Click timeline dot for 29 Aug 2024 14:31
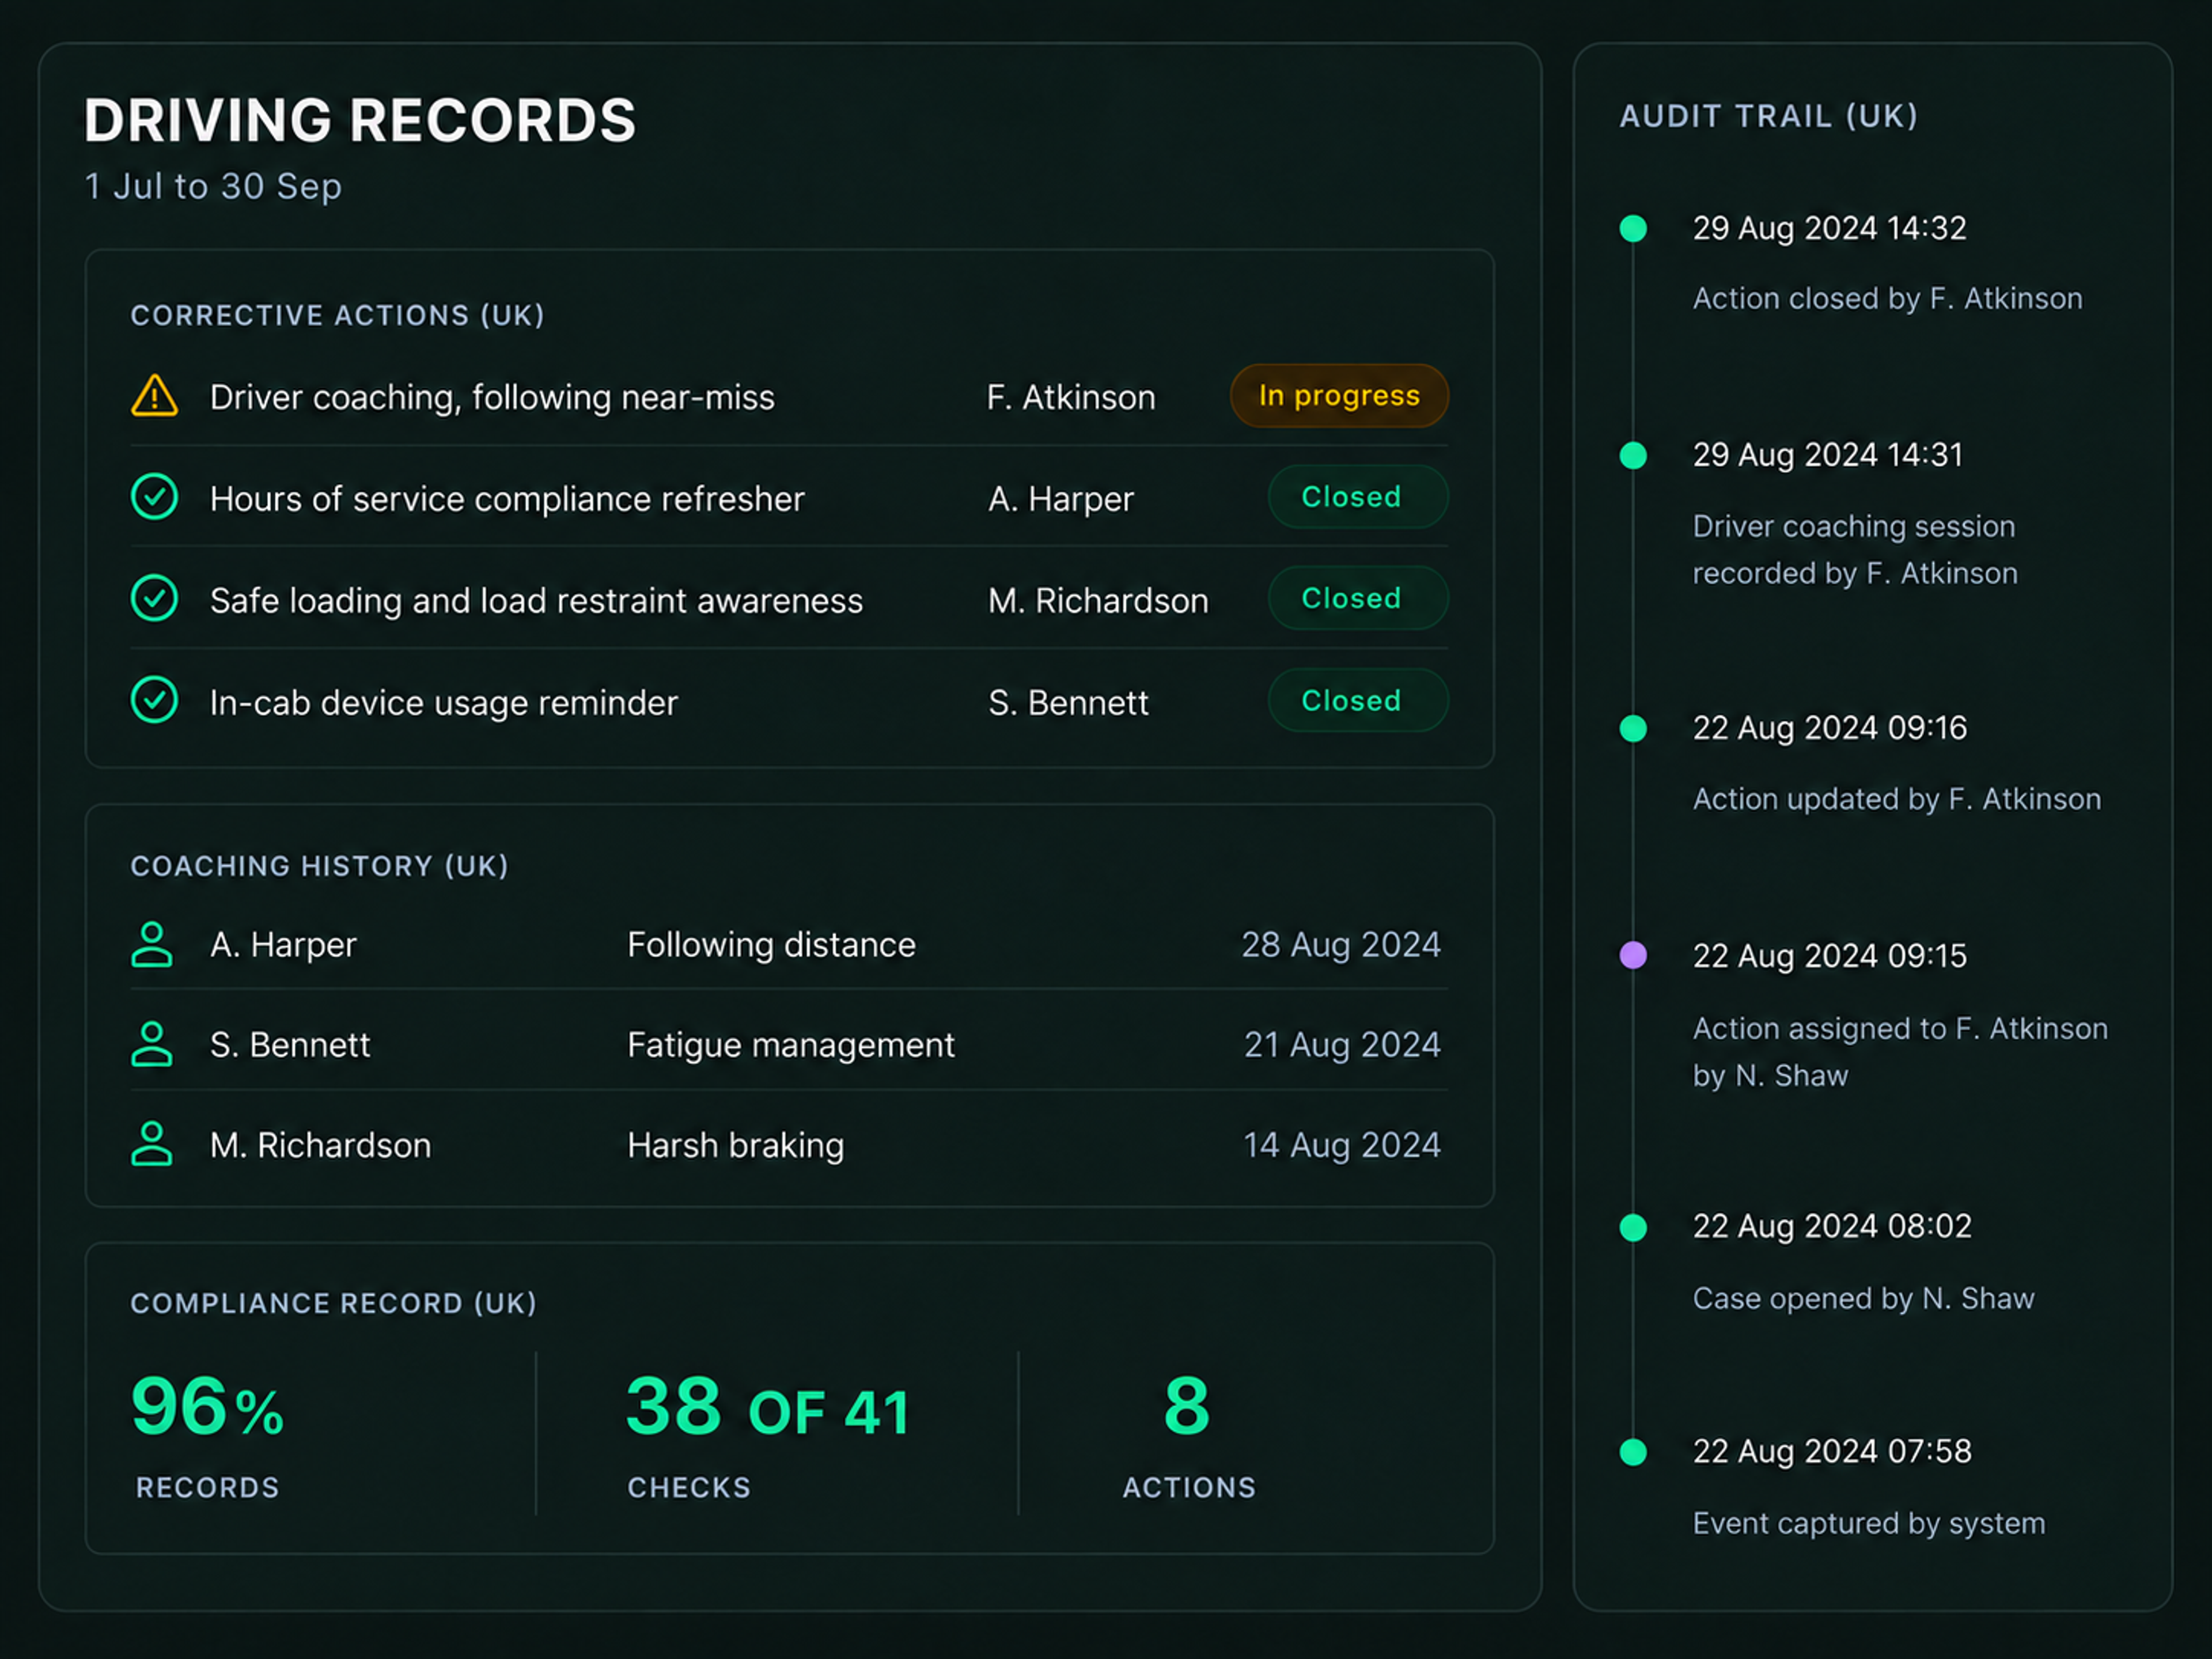The image size is (2212, 1659). click(x=1633, y=456)
